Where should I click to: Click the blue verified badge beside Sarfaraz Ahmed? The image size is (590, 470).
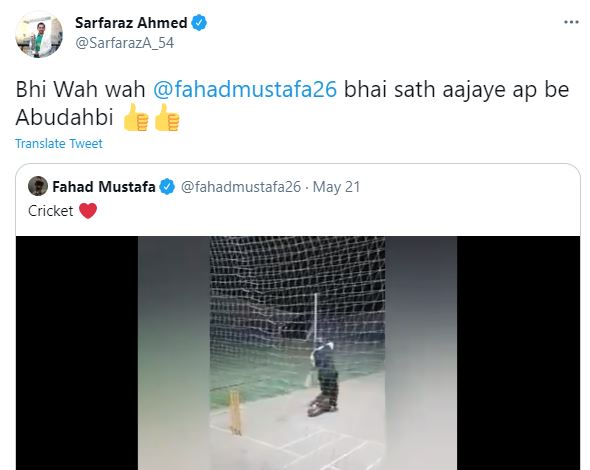199,23
